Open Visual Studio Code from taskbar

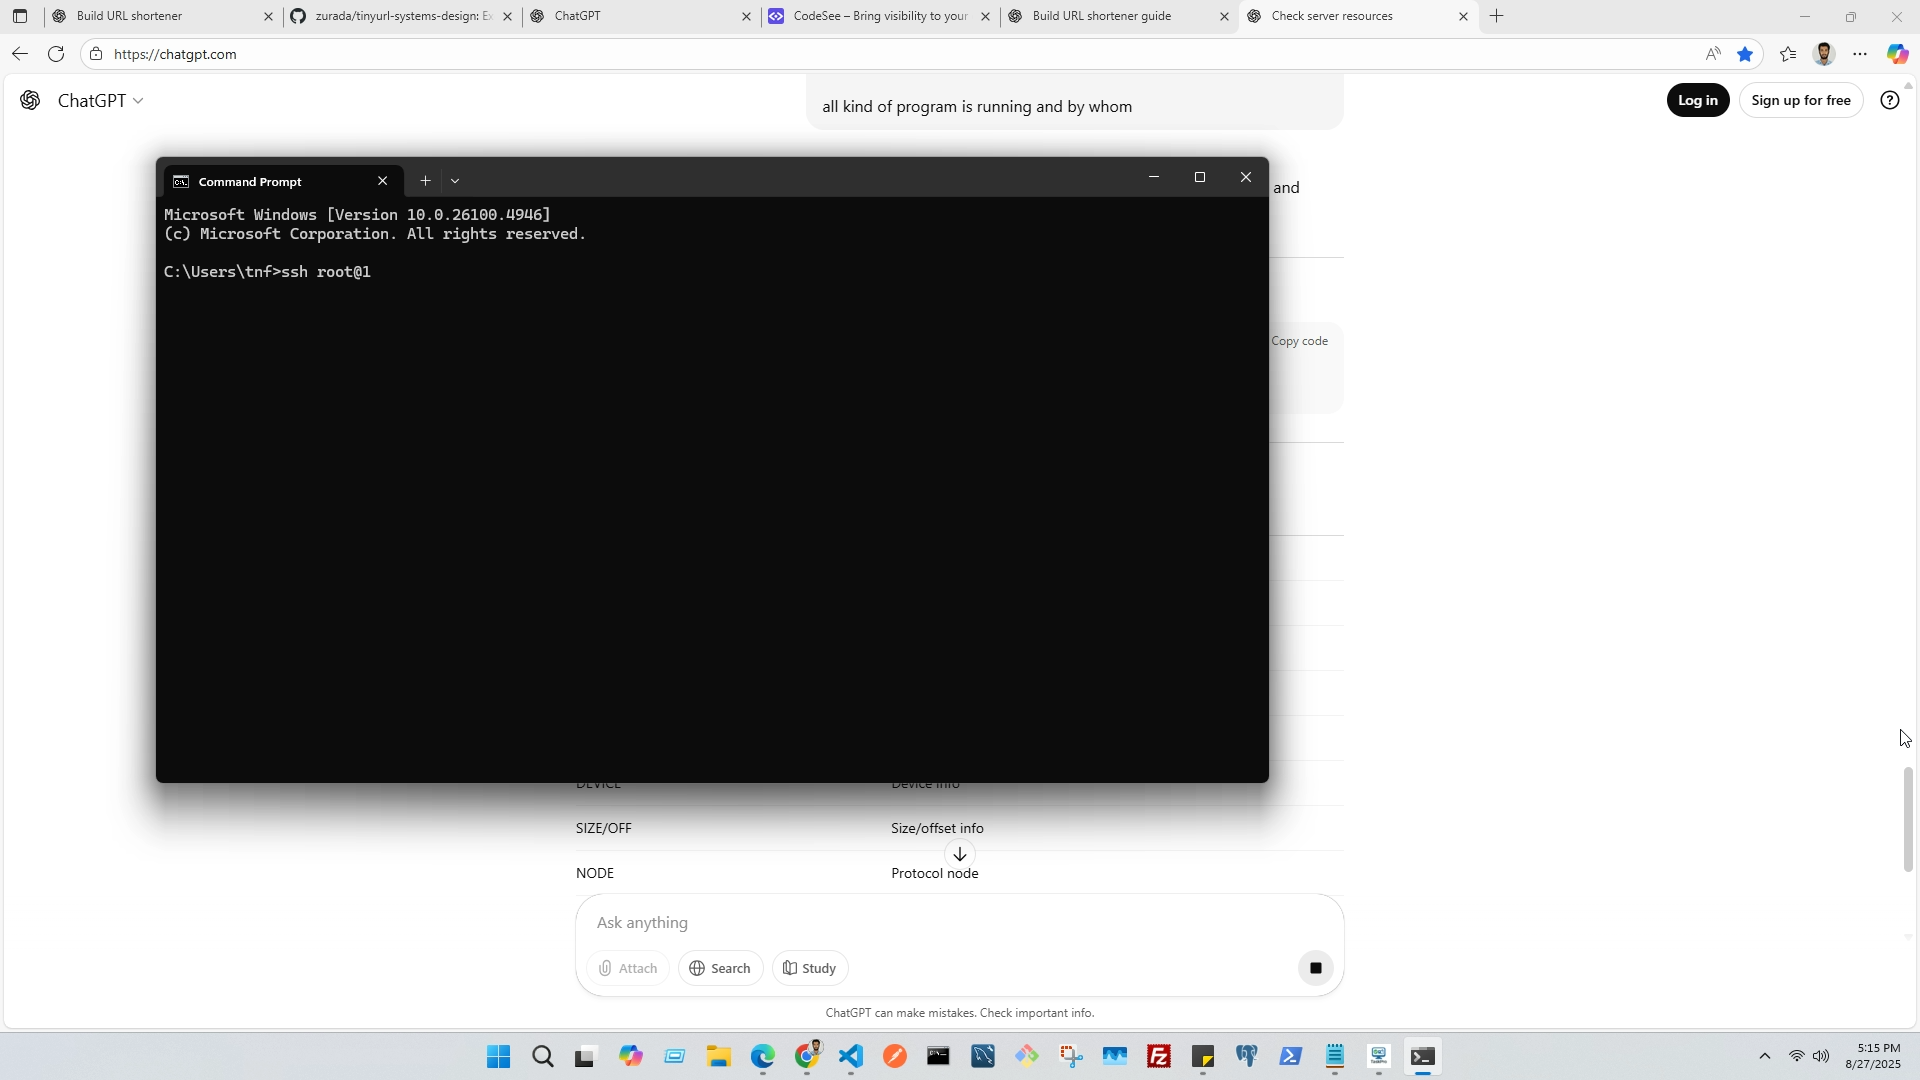click(851, 1057)
